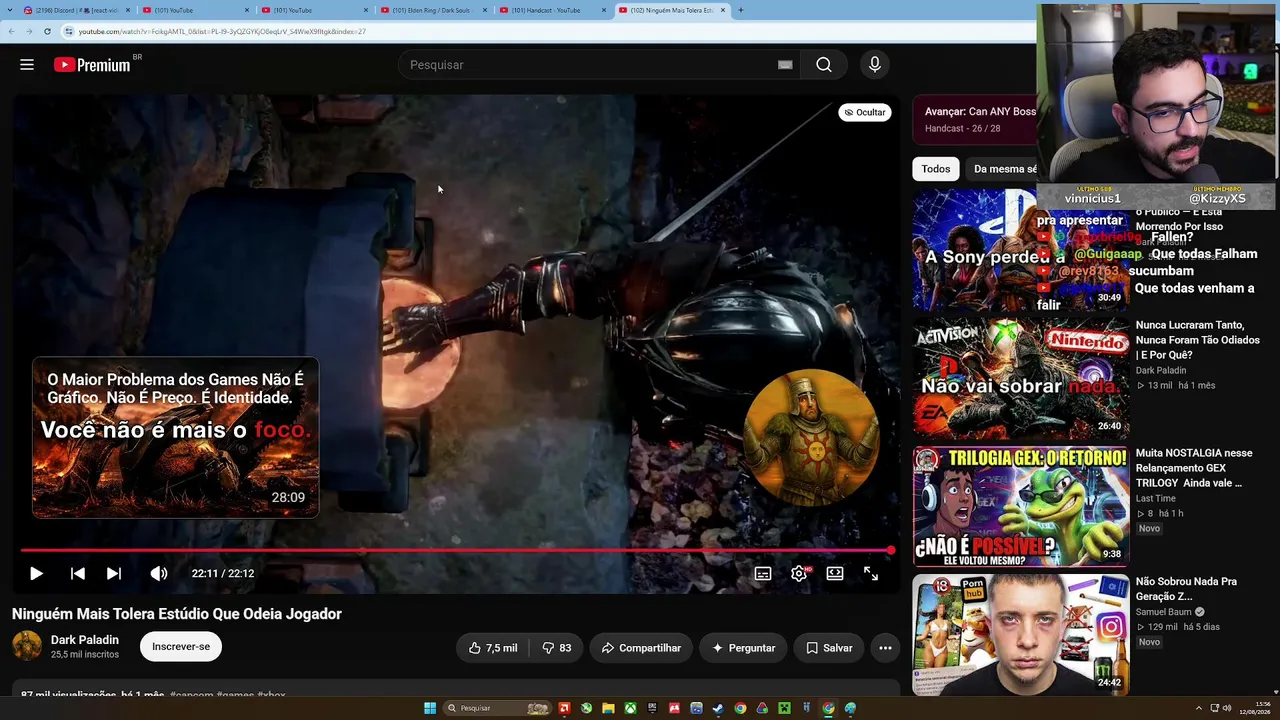Open Steam from the taskbar
Screen dimensions: 1280x720
click(x=718, y=708)
